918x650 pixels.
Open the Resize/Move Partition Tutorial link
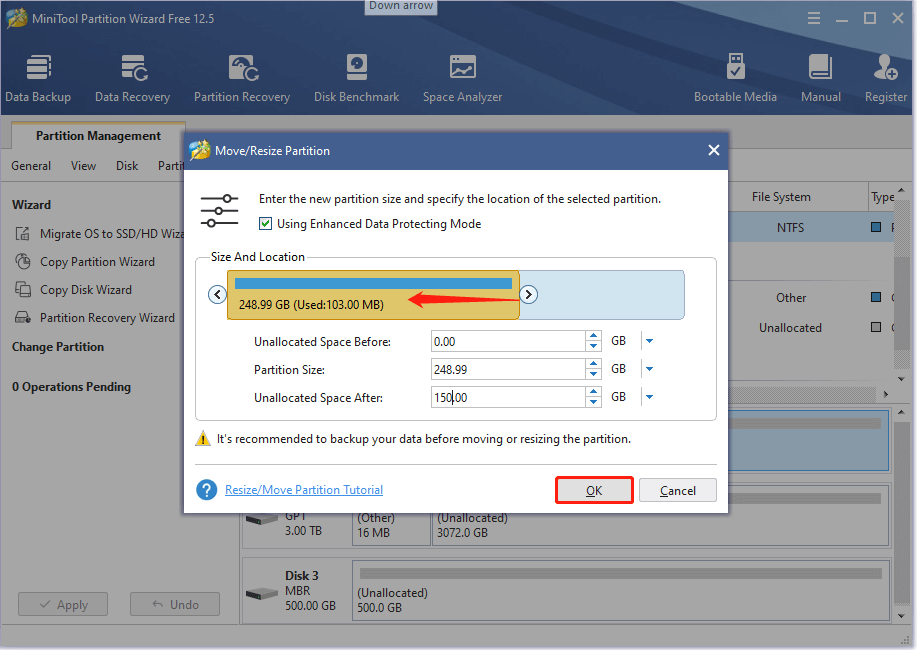pos(304,490)
